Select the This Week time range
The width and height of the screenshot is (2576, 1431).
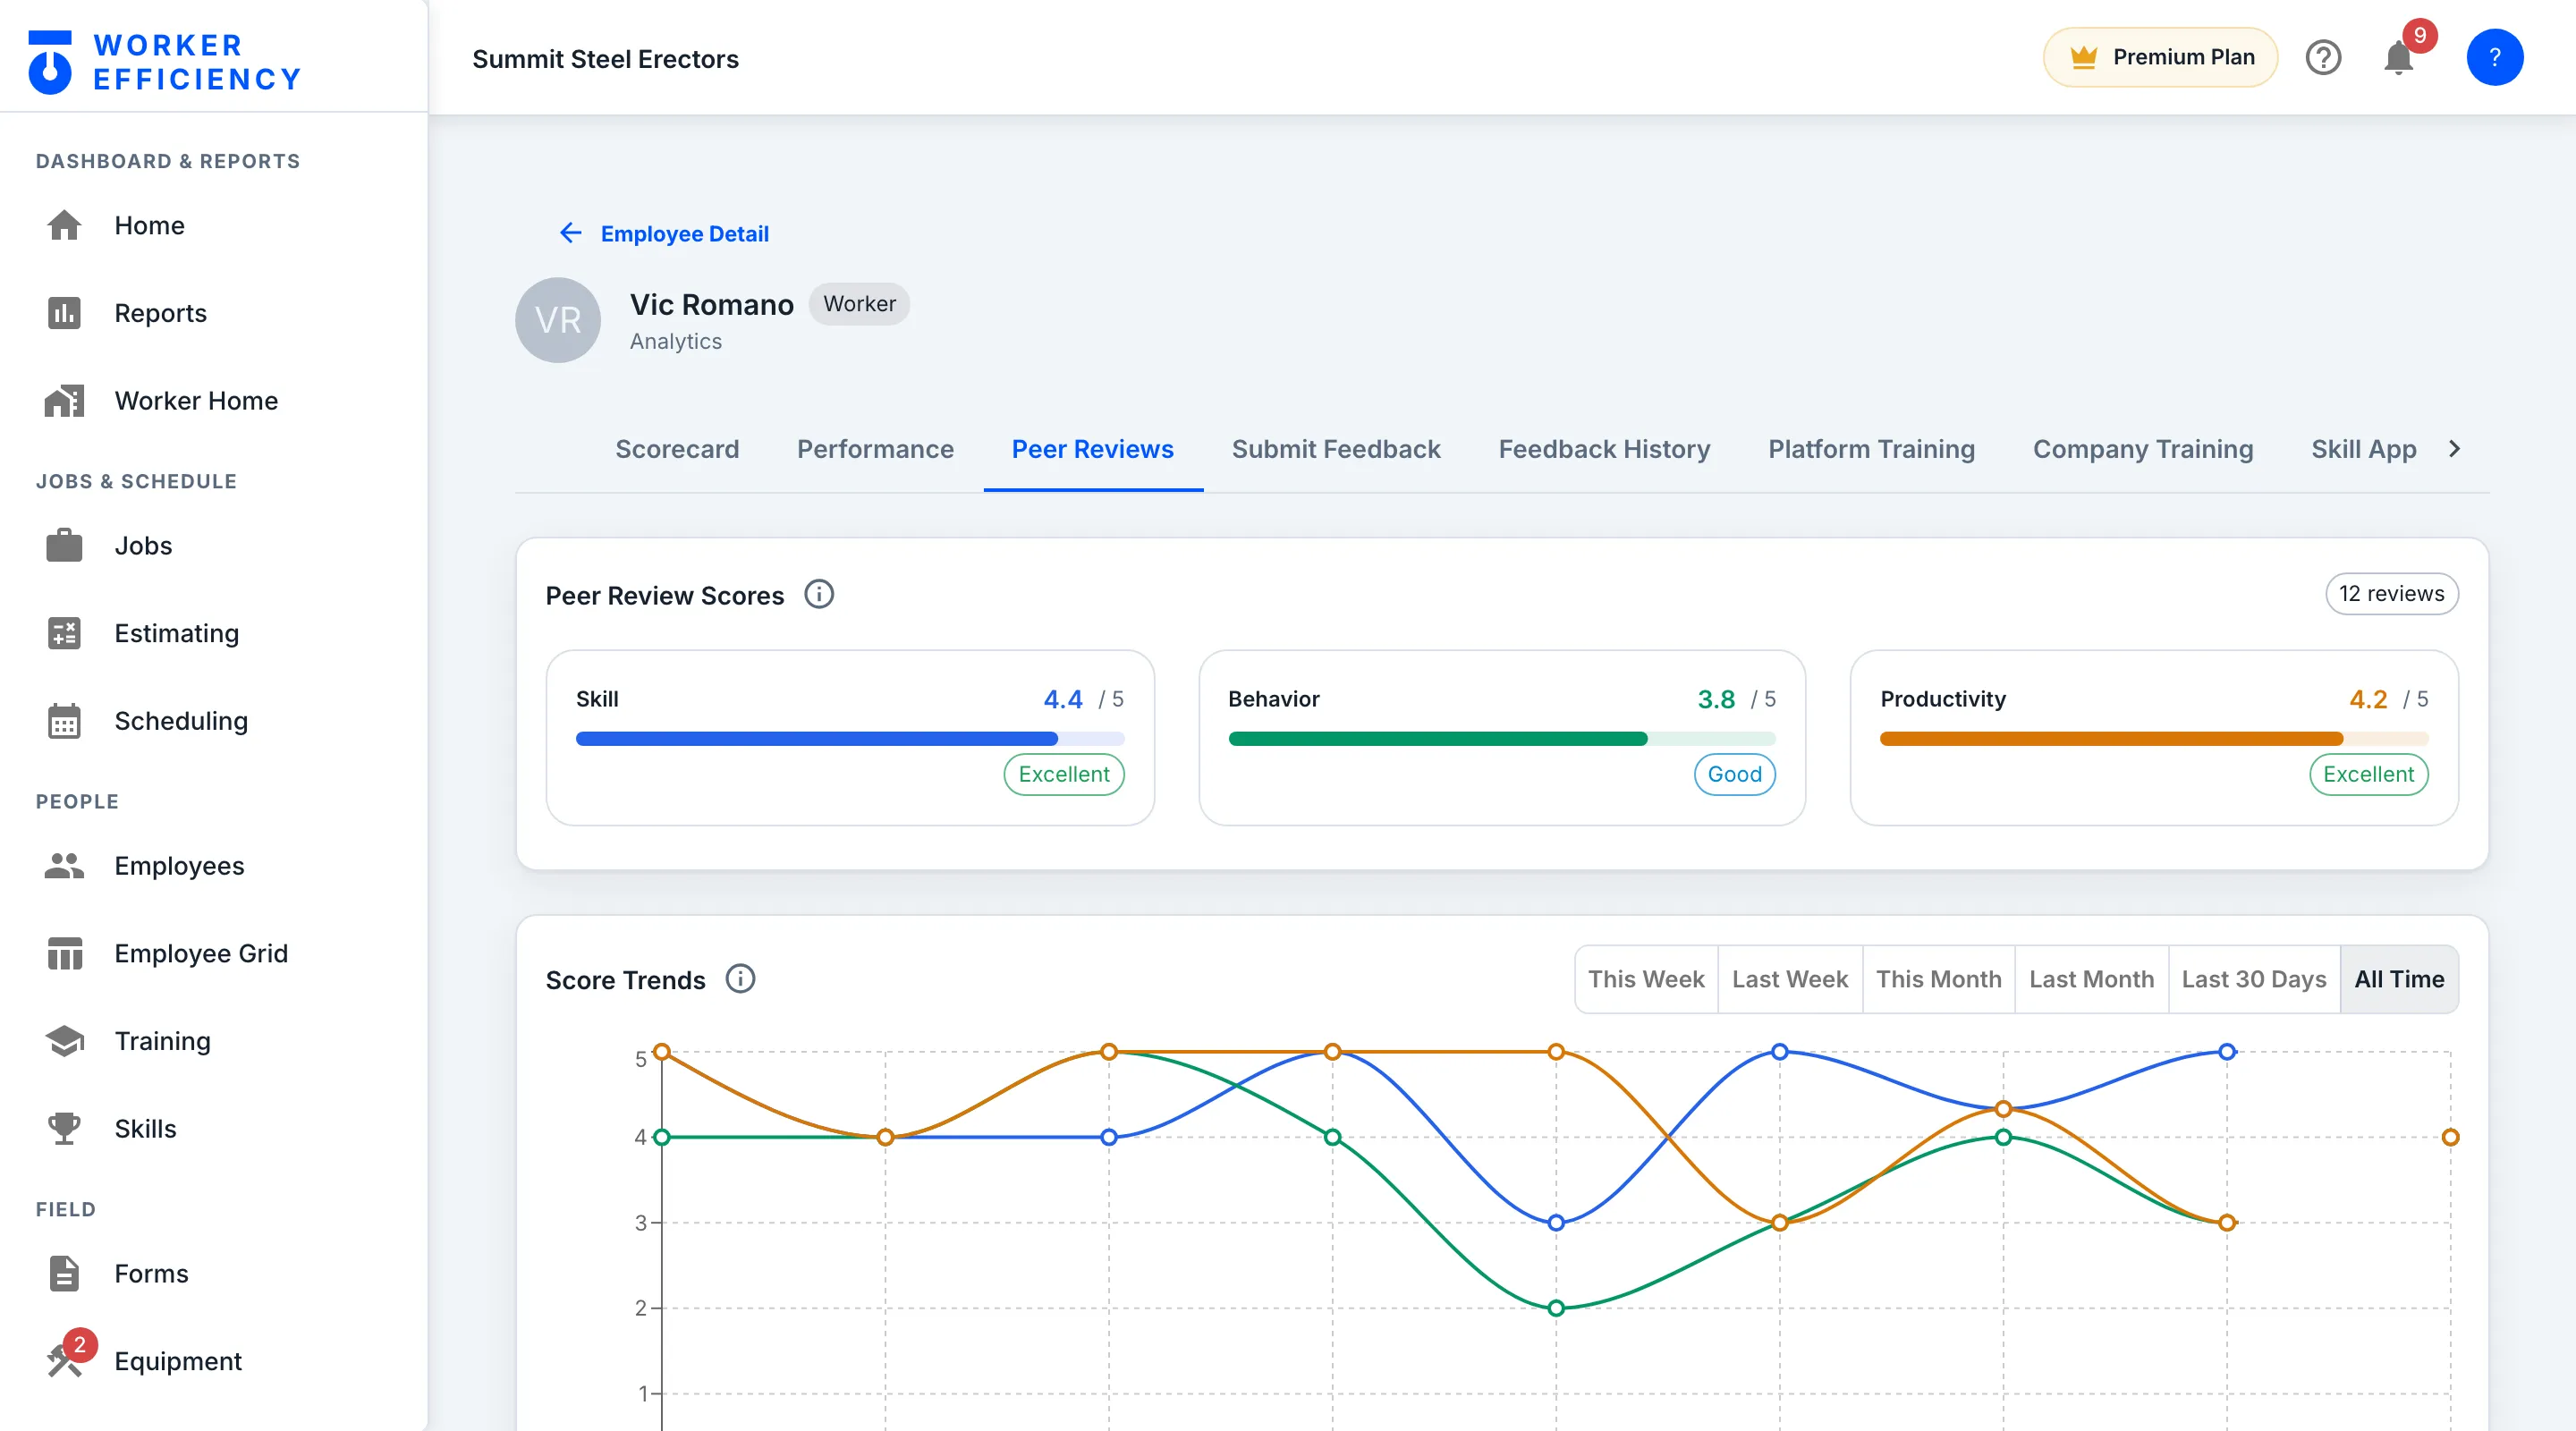1646,979
